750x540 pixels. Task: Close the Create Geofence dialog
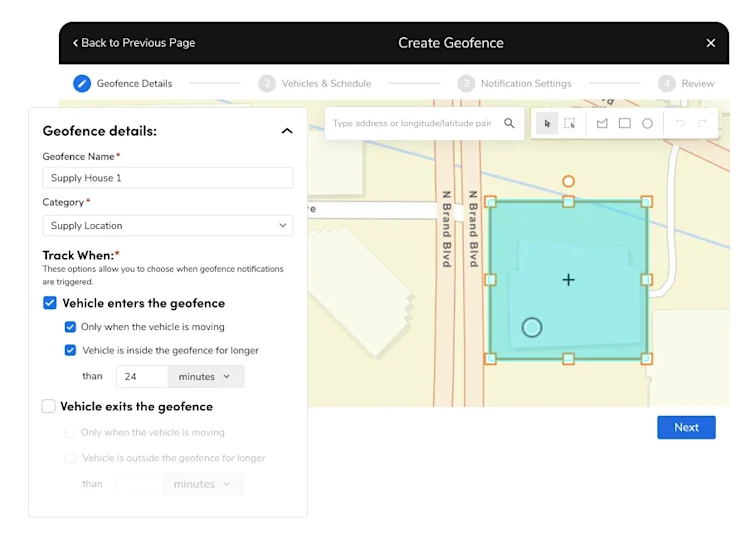(711, 43)
